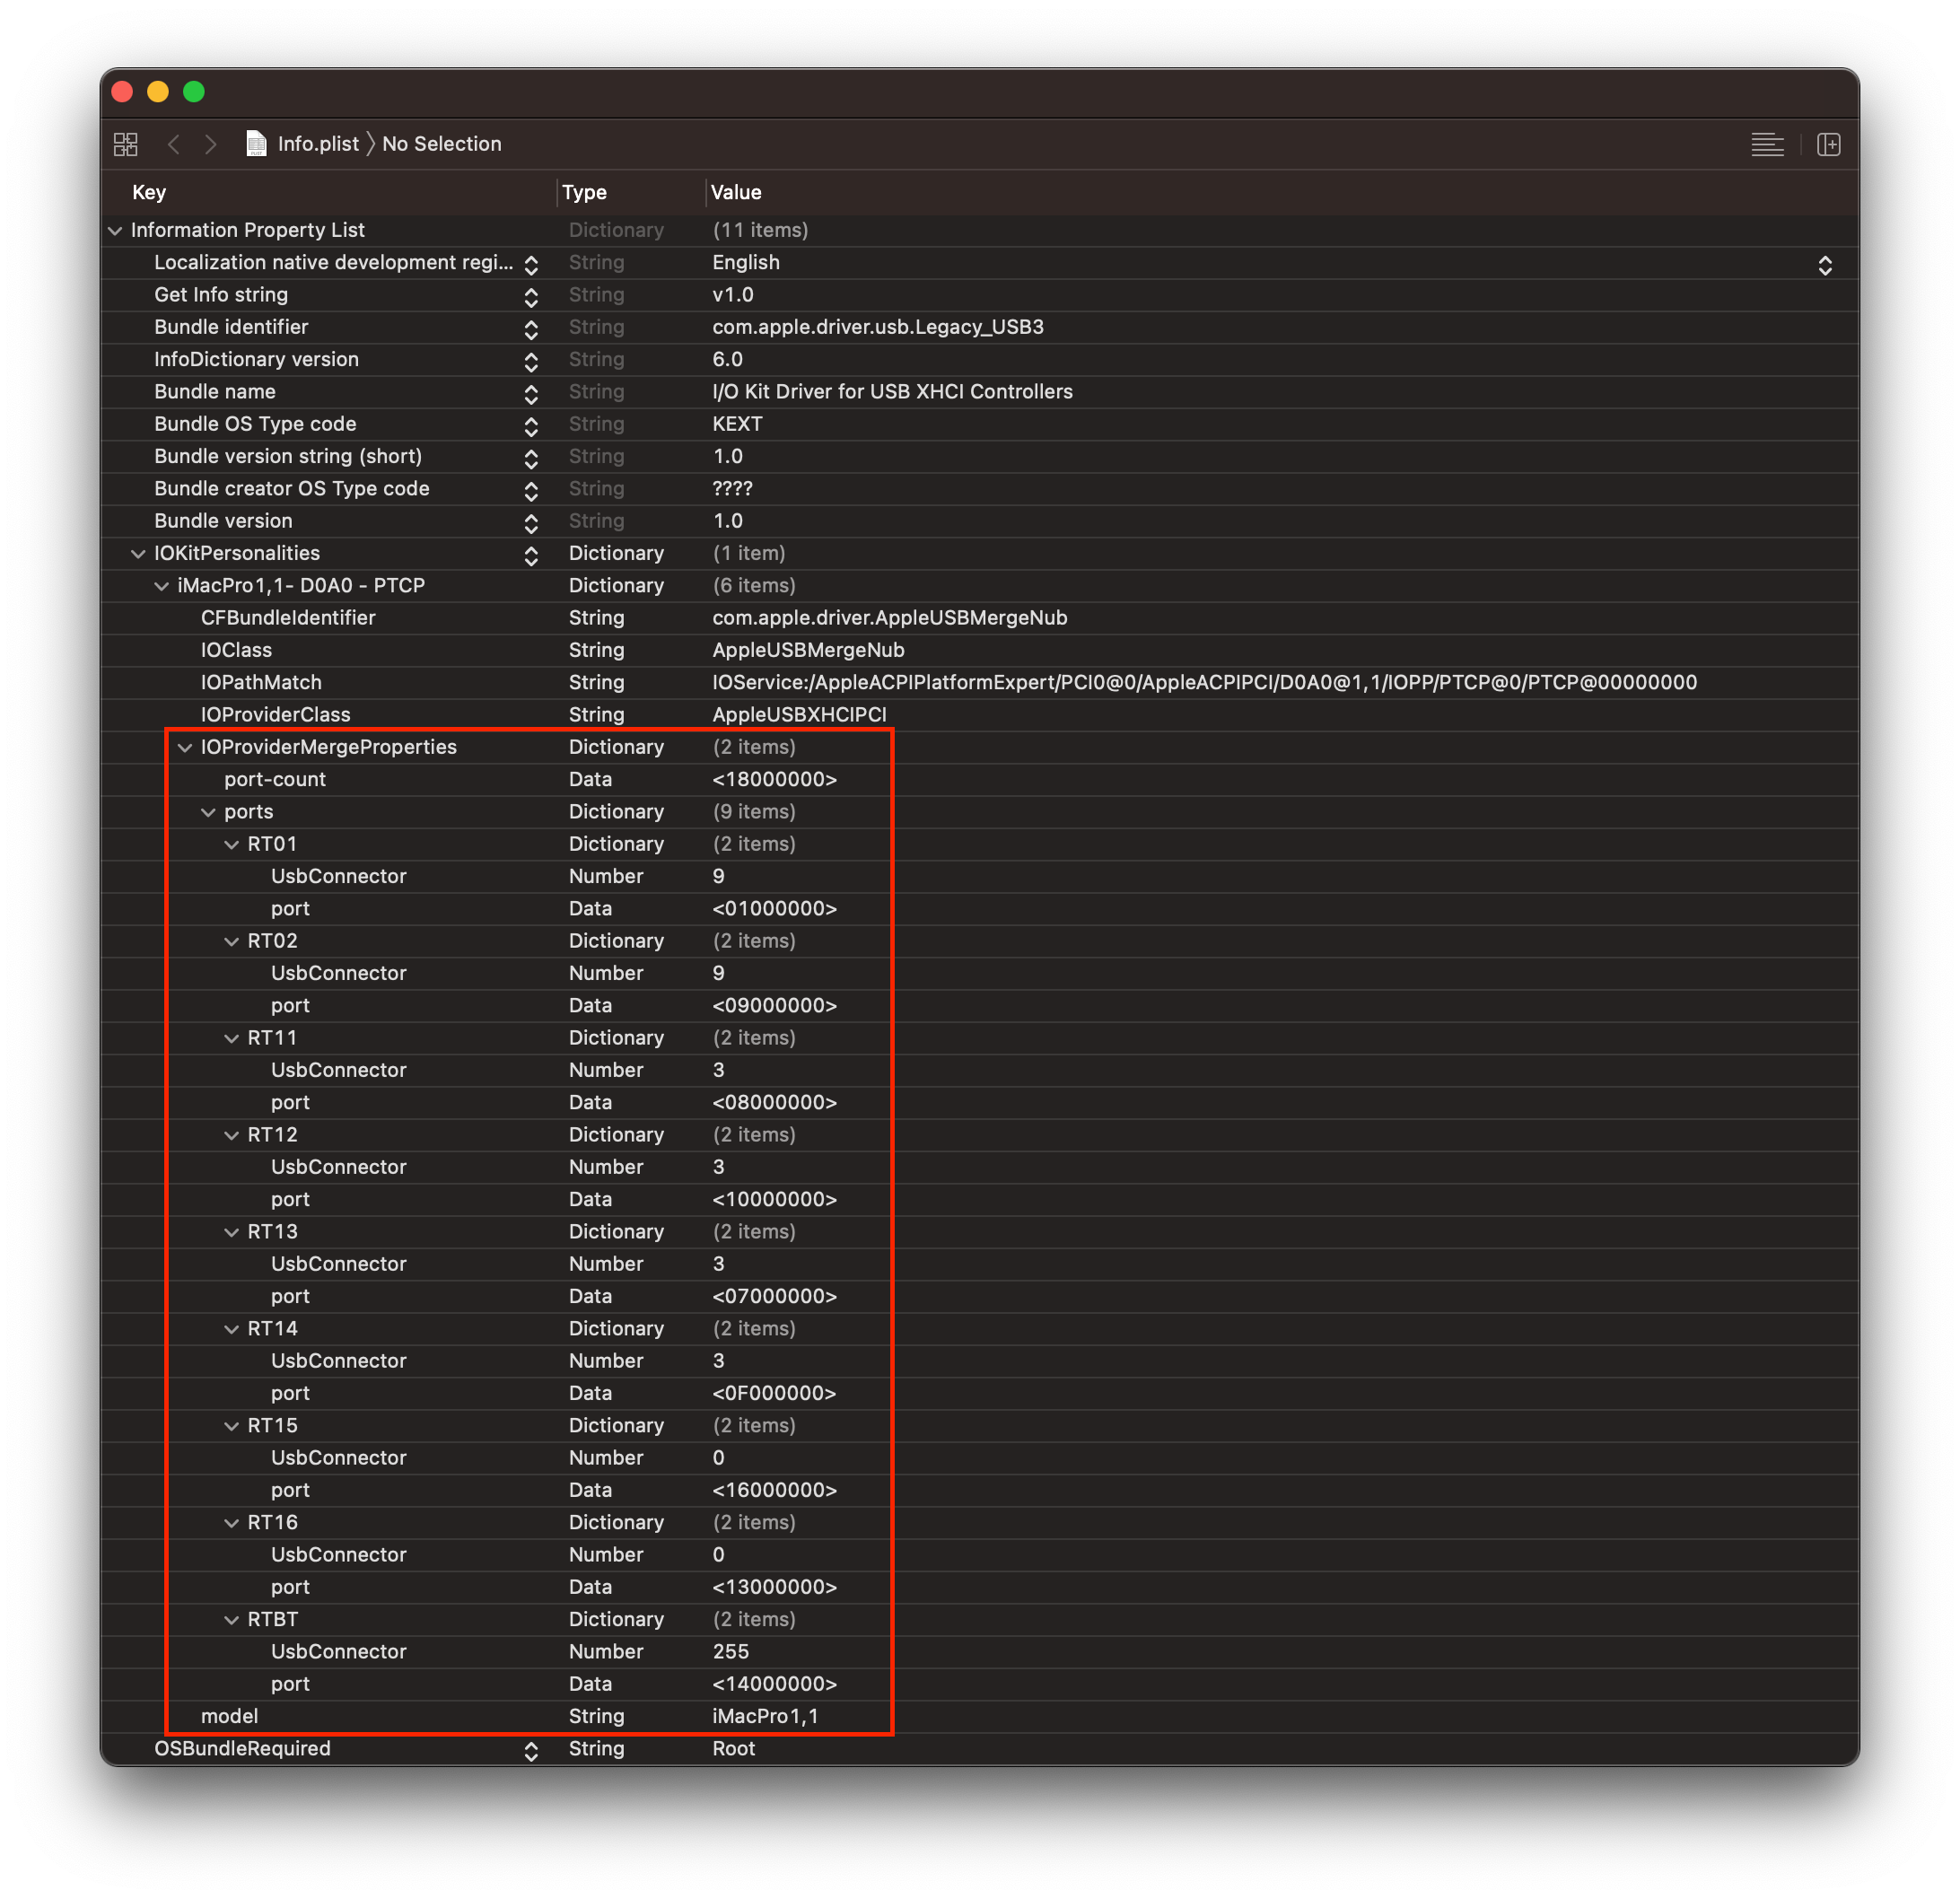Viewport: 1960px width, 1899px height.
Task: Click the Key column header
Action: 149,192
